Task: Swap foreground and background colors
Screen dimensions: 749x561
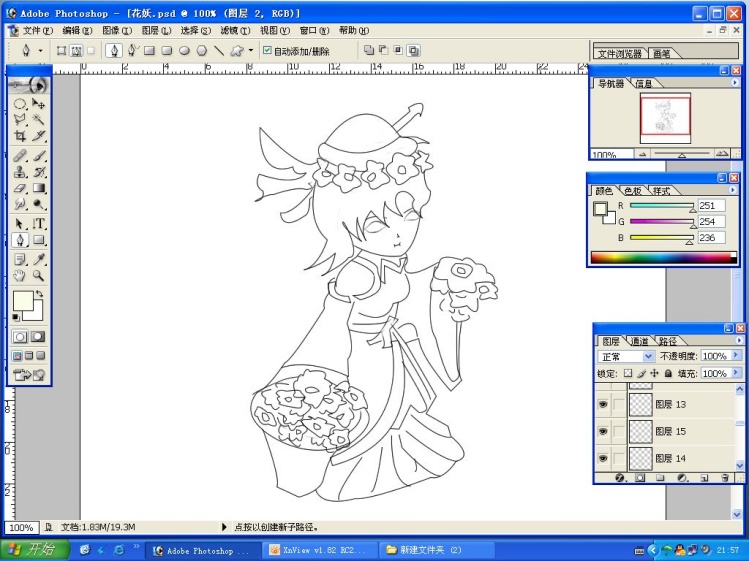Action: click(39, 294)
